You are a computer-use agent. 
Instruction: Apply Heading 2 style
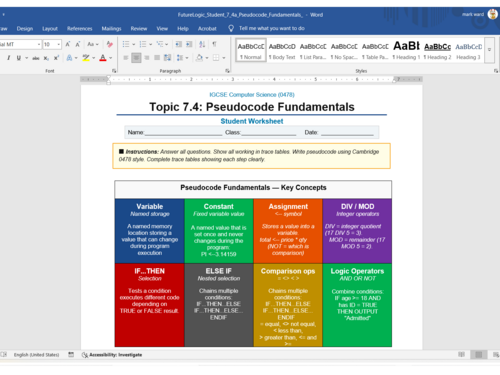tap(437, 50)
